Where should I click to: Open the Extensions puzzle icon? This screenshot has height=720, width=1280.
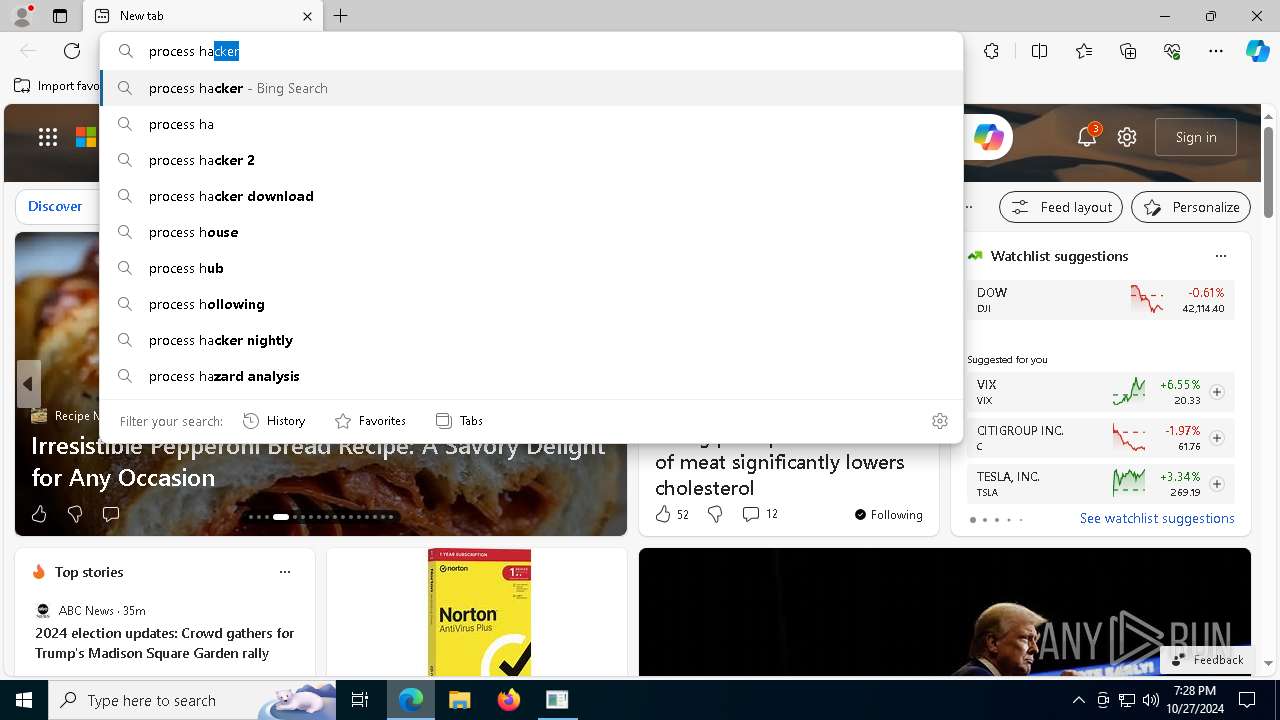click(x=991, y=51)
